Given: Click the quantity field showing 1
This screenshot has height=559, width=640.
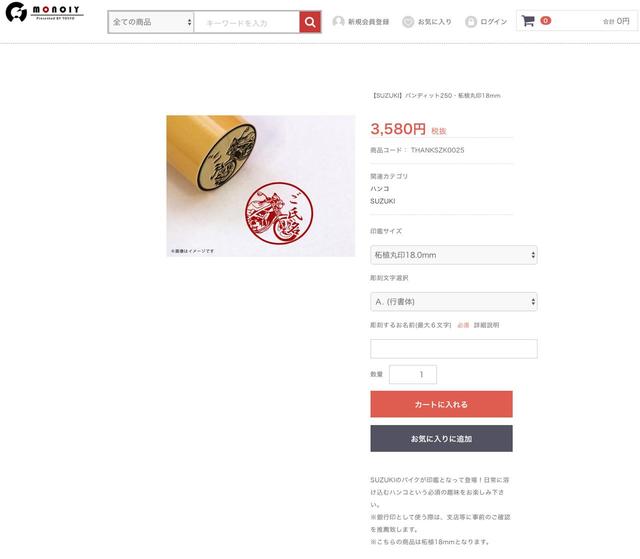Looking at the screenshot, I should pos(413,374).
